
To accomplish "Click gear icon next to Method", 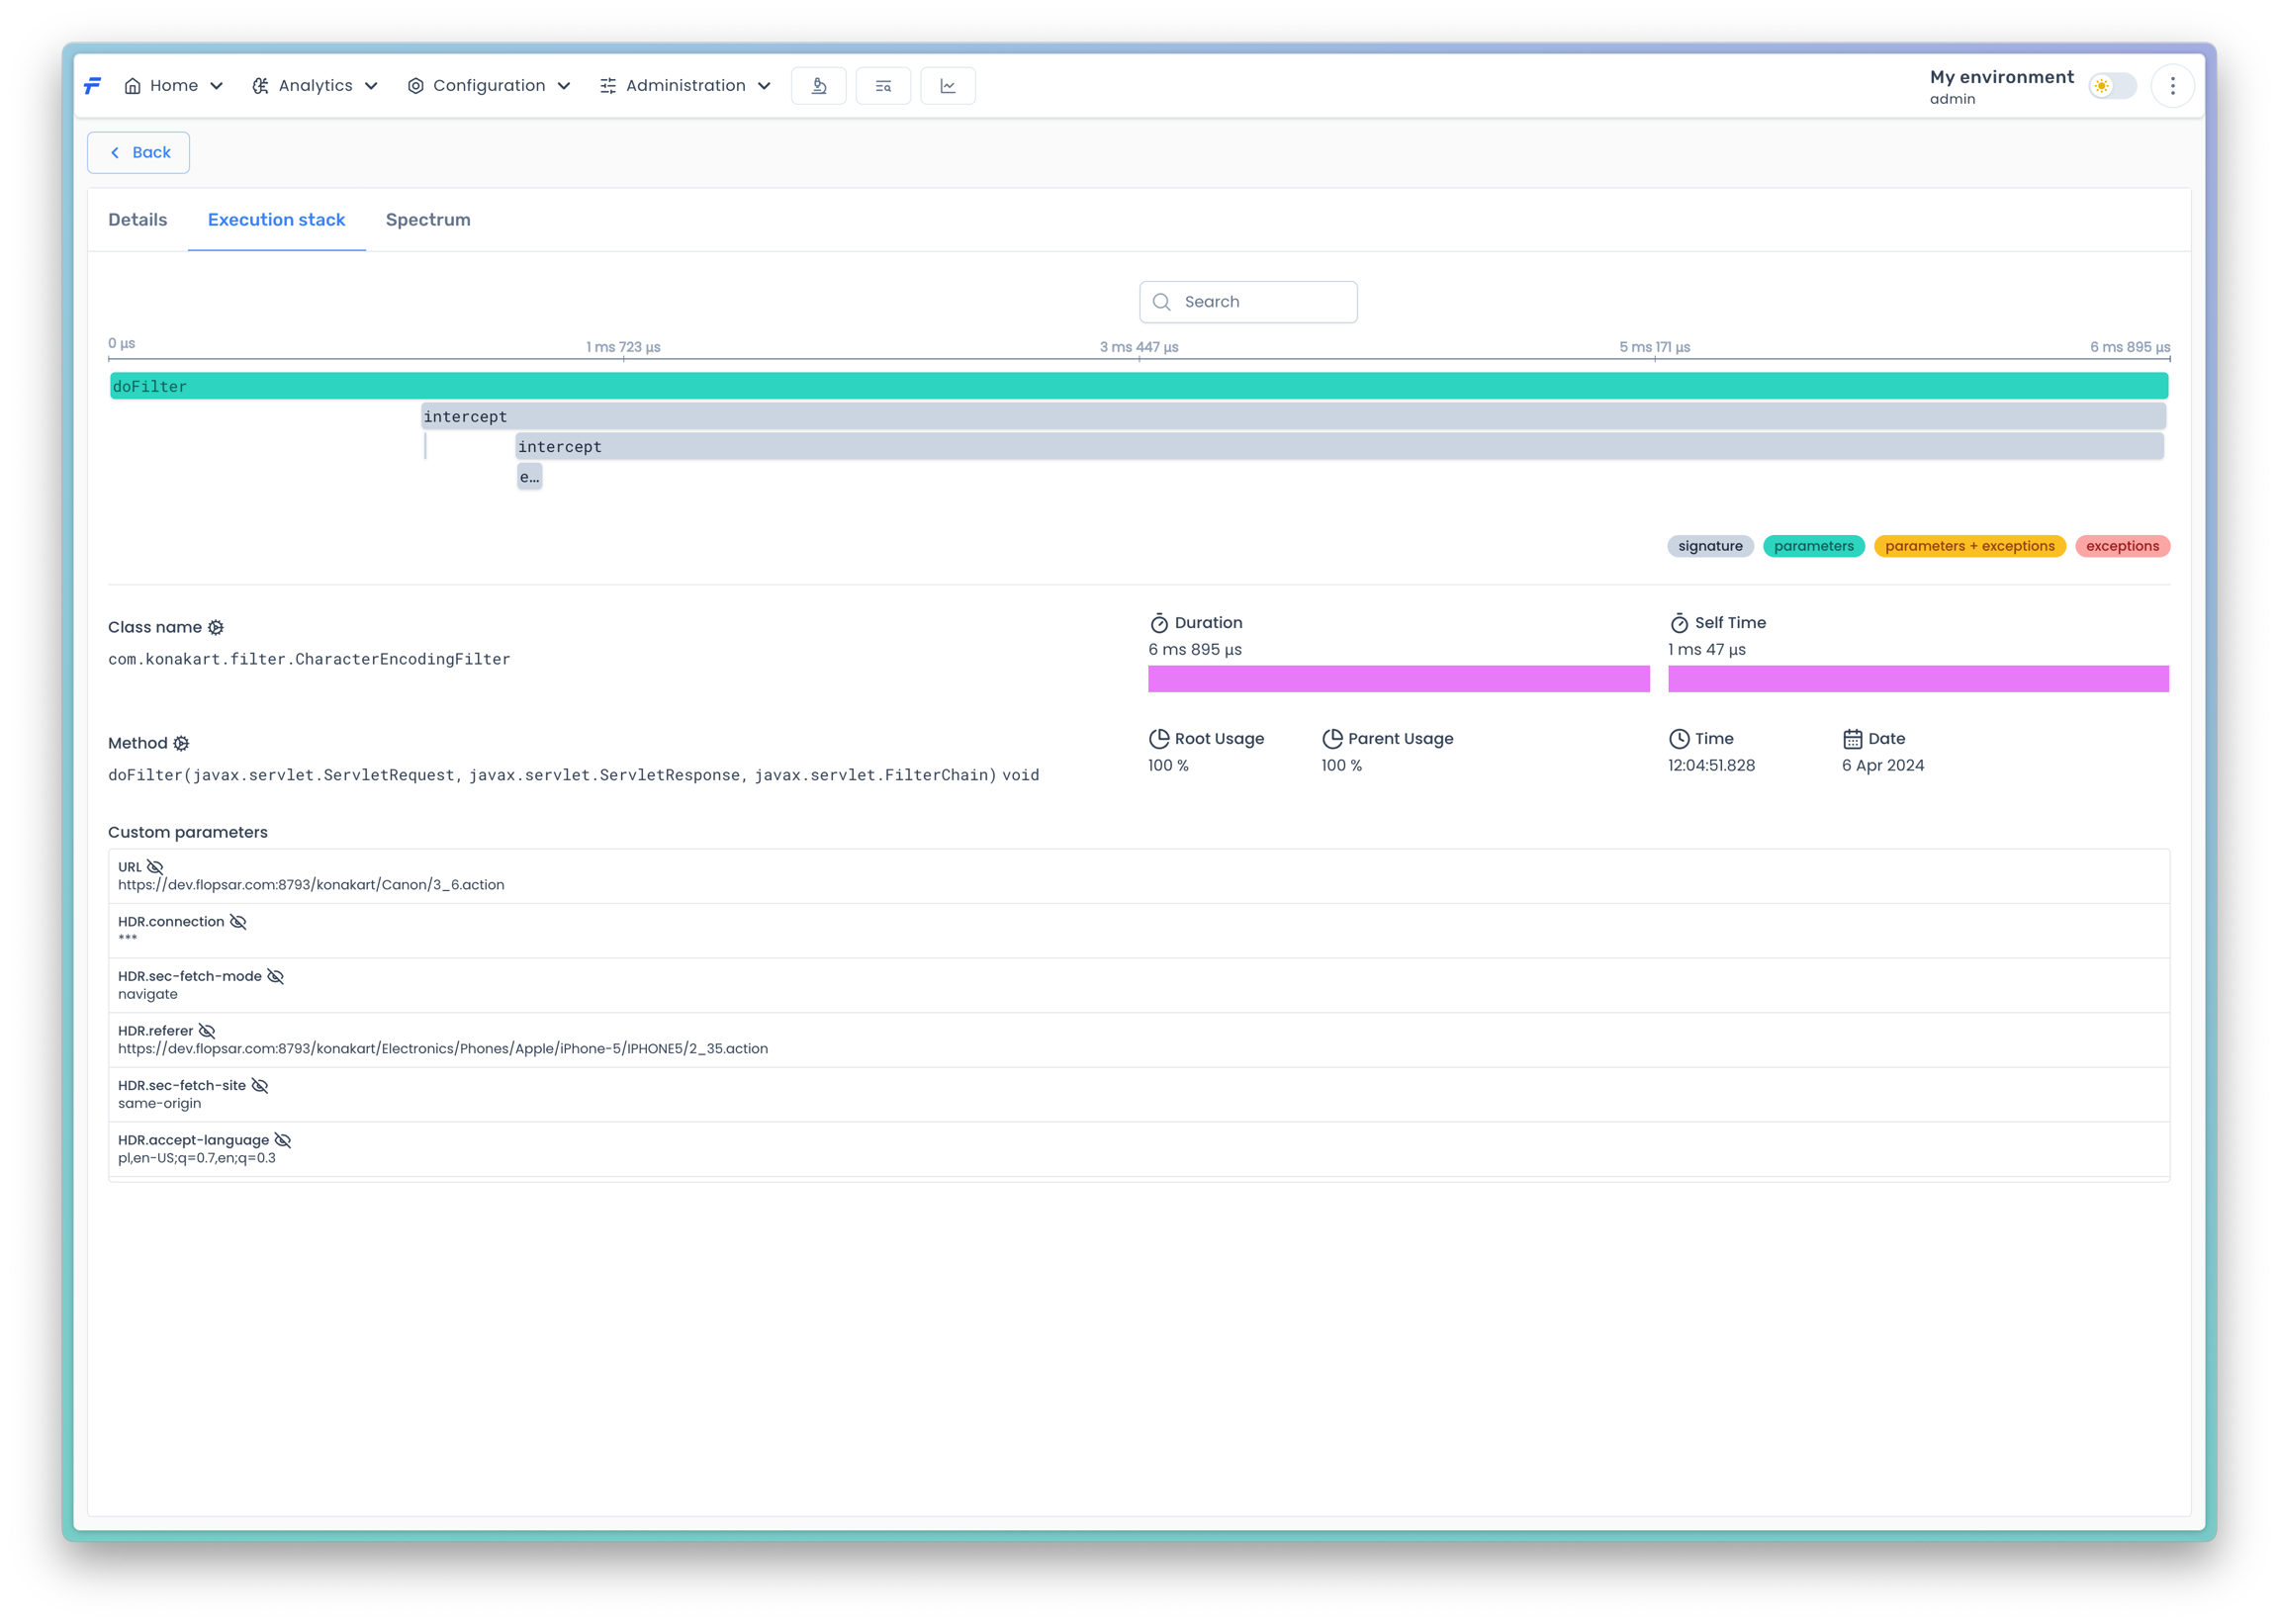I will point(181,744).
